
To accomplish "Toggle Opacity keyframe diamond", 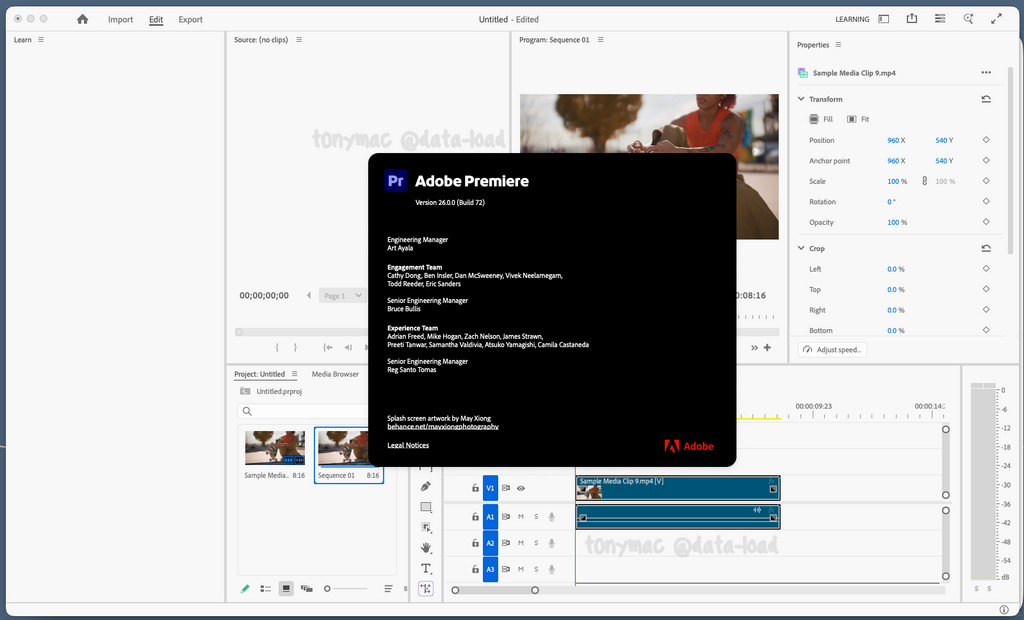I will click(x=986, y=222).
